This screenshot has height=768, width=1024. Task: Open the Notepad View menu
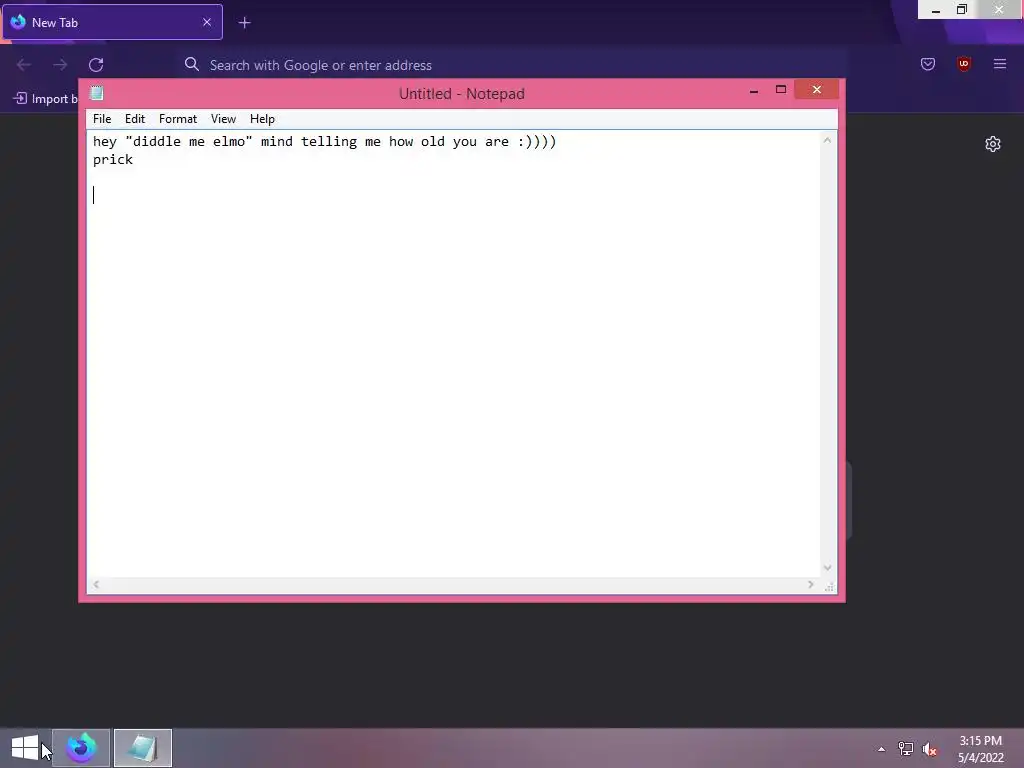click(223, 119)
